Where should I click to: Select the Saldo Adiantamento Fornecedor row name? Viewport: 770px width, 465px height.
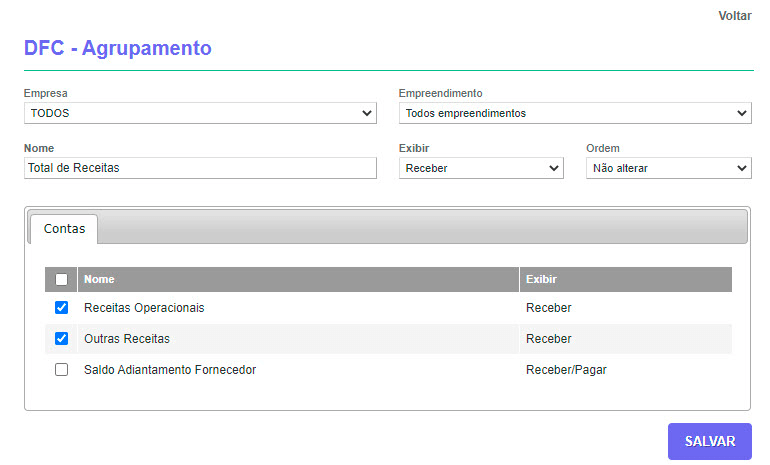(x=170, y=370)
